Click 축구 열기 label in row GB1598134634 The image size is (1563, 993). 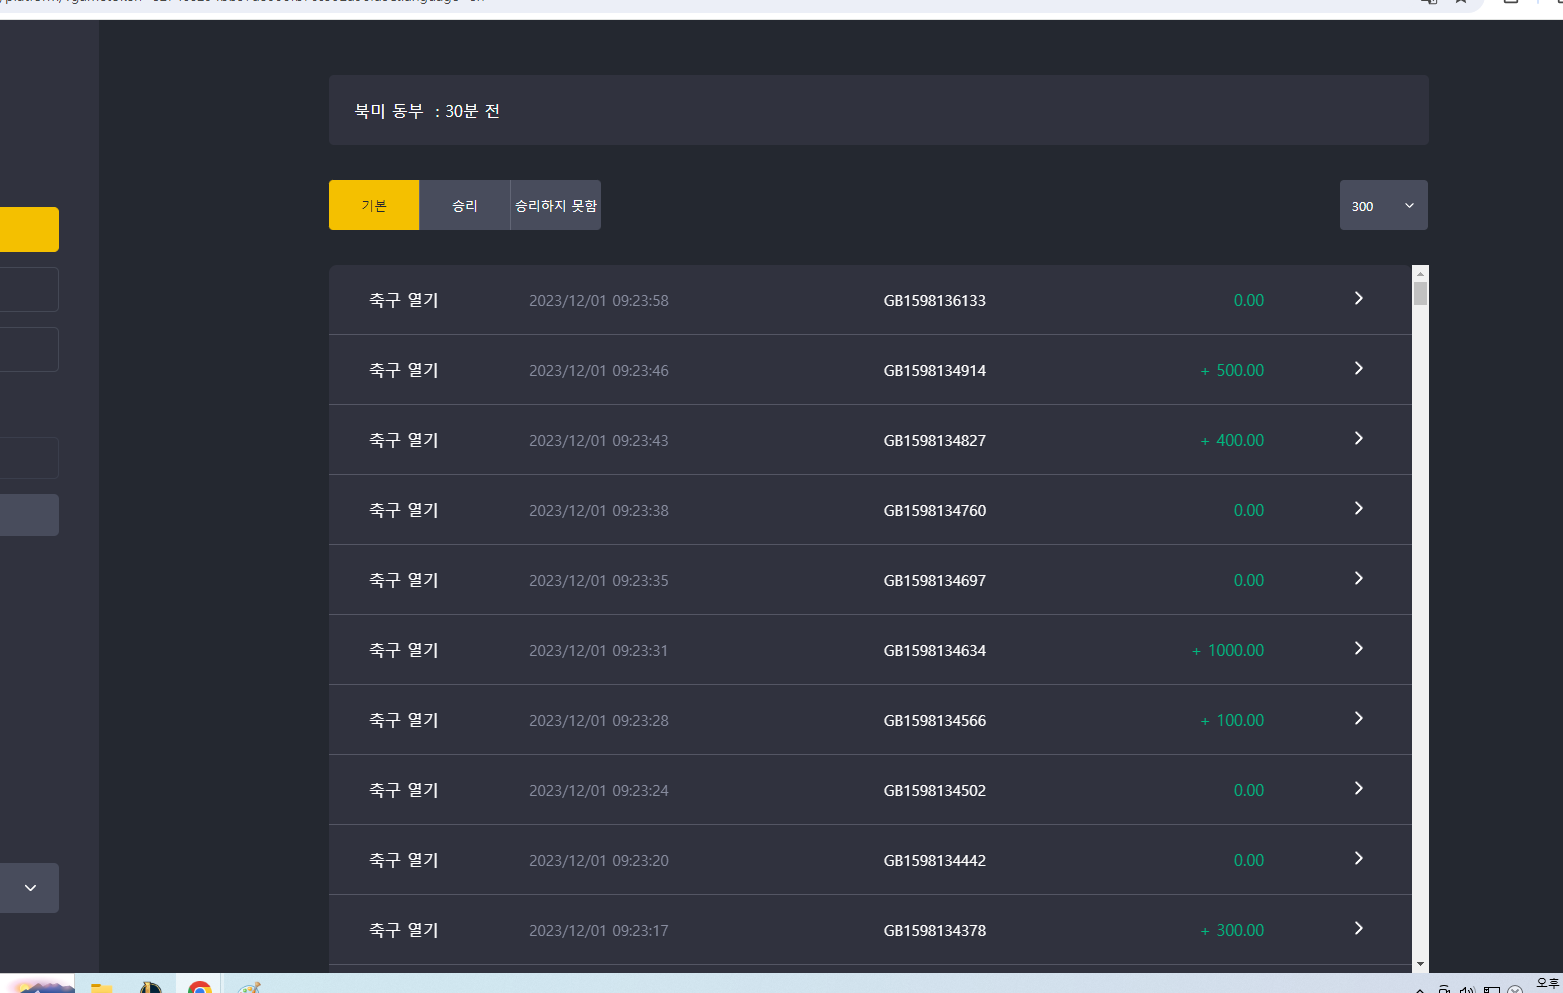(x=404, y=650)
